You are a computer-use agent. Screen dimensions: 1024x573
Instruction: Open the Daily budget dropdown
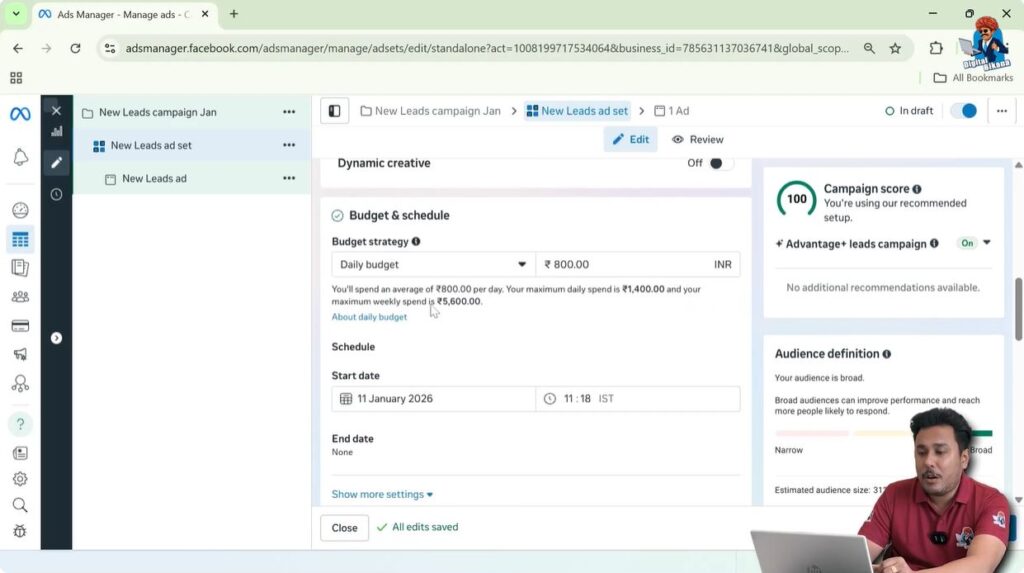click(x=433, y=265)
